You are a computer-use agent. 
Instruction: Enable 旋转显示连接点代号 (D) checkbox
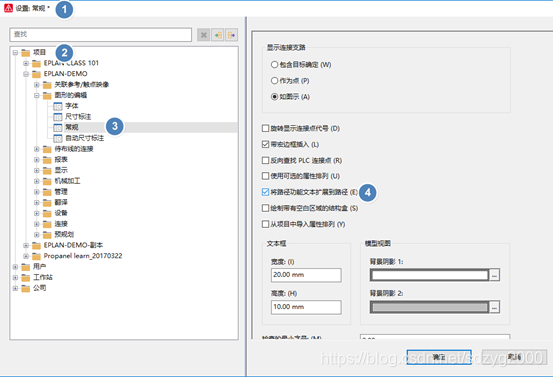[266, 128]
